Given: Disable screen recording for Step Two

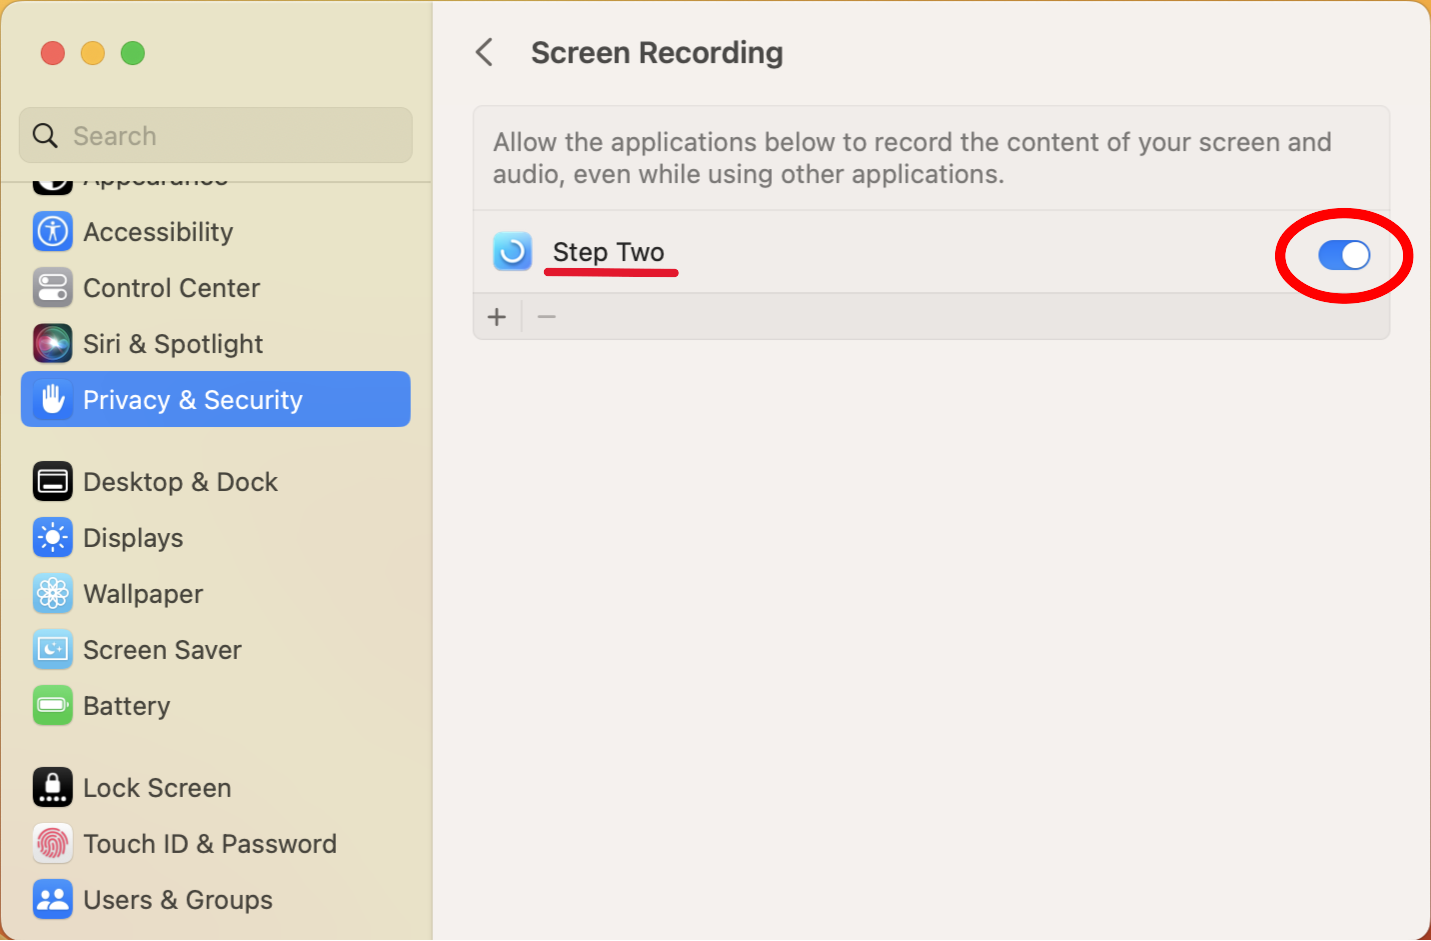Looking at the screenshot, I should coord(1344,255).
